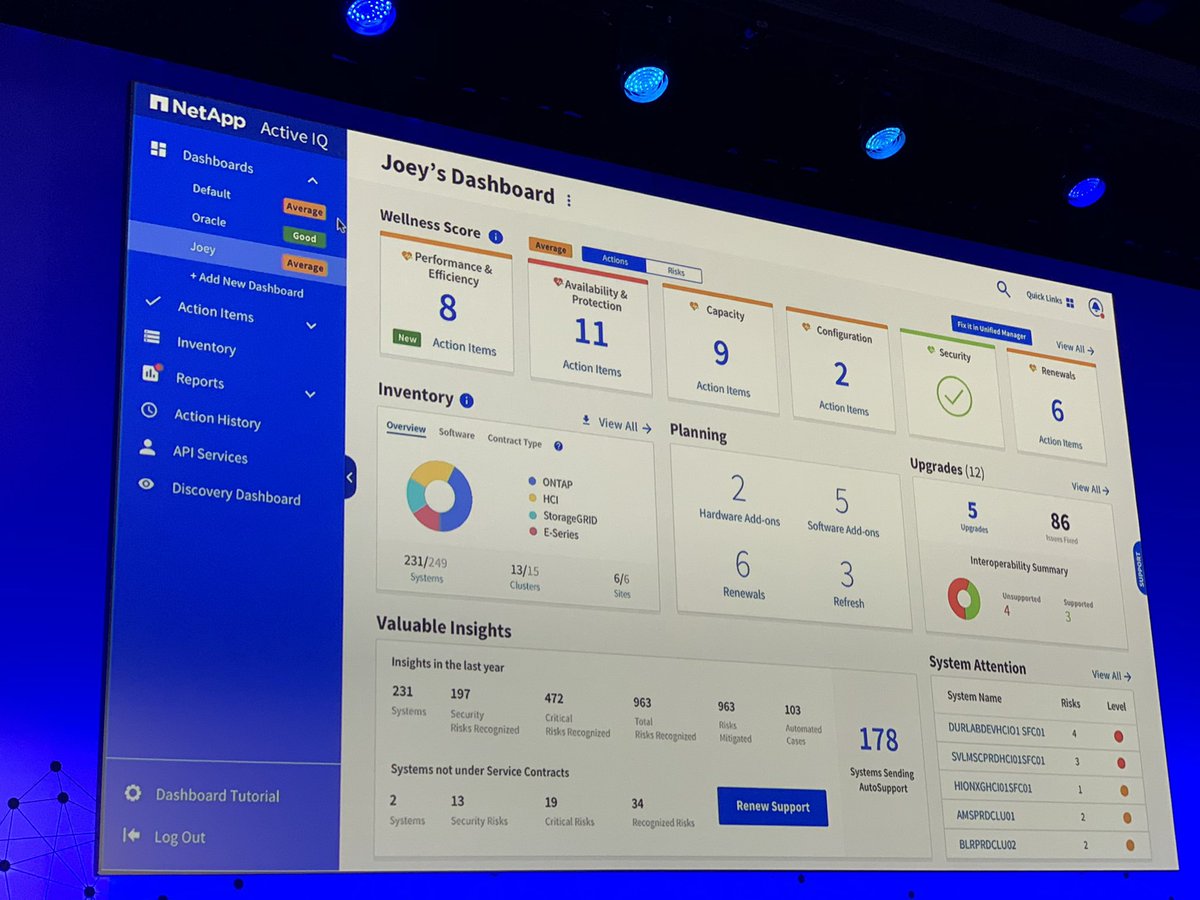The width and height of the screenshot is (1200, 900).
Task: Click the Reports chart icon
Action: tap(151, 373)
